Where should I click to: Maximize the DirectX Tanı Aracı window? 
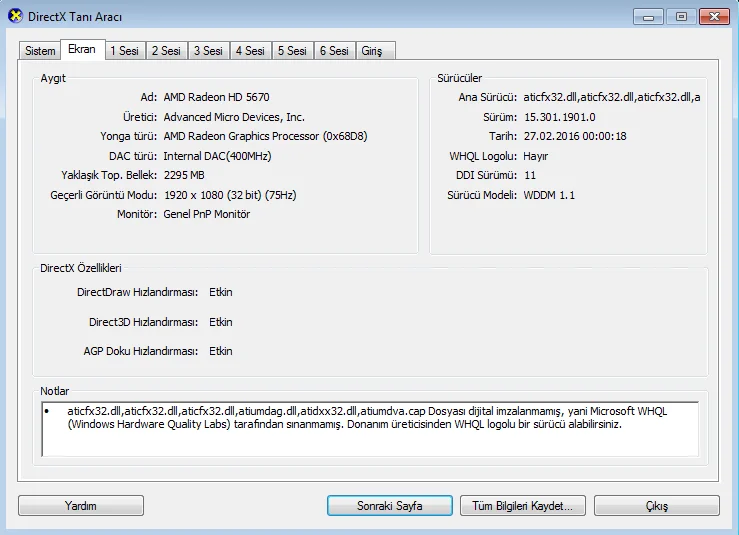(x=682, y=17)
